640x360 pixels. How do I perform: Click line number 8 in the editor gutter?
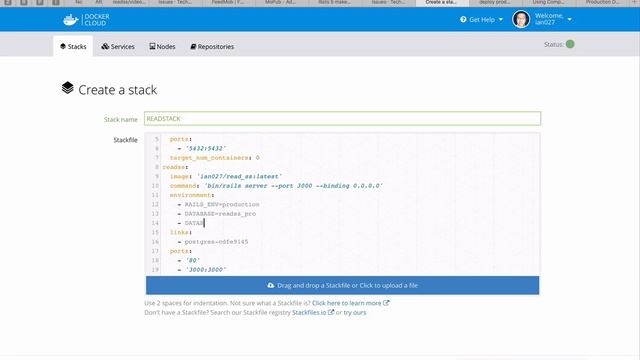point(157,167)
